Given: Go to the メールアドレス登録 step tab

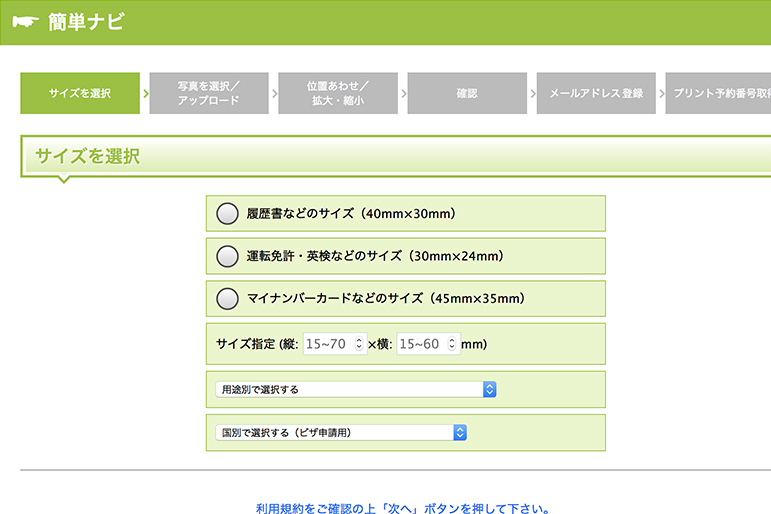Looking at the screenshot, I should (x=596, y=93).
